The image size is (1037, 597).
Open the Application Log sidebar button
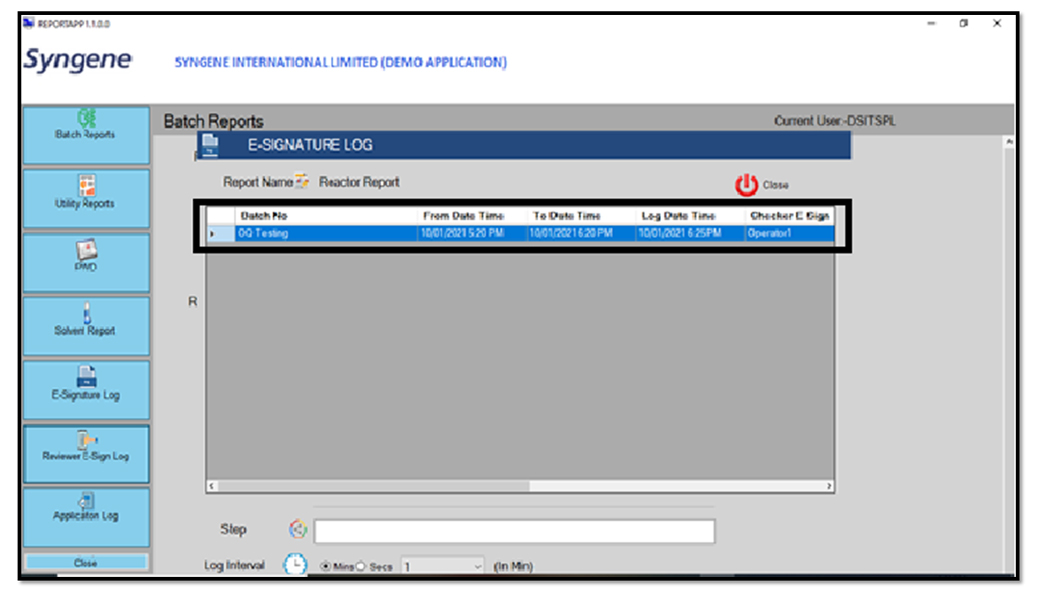[86, 517]
